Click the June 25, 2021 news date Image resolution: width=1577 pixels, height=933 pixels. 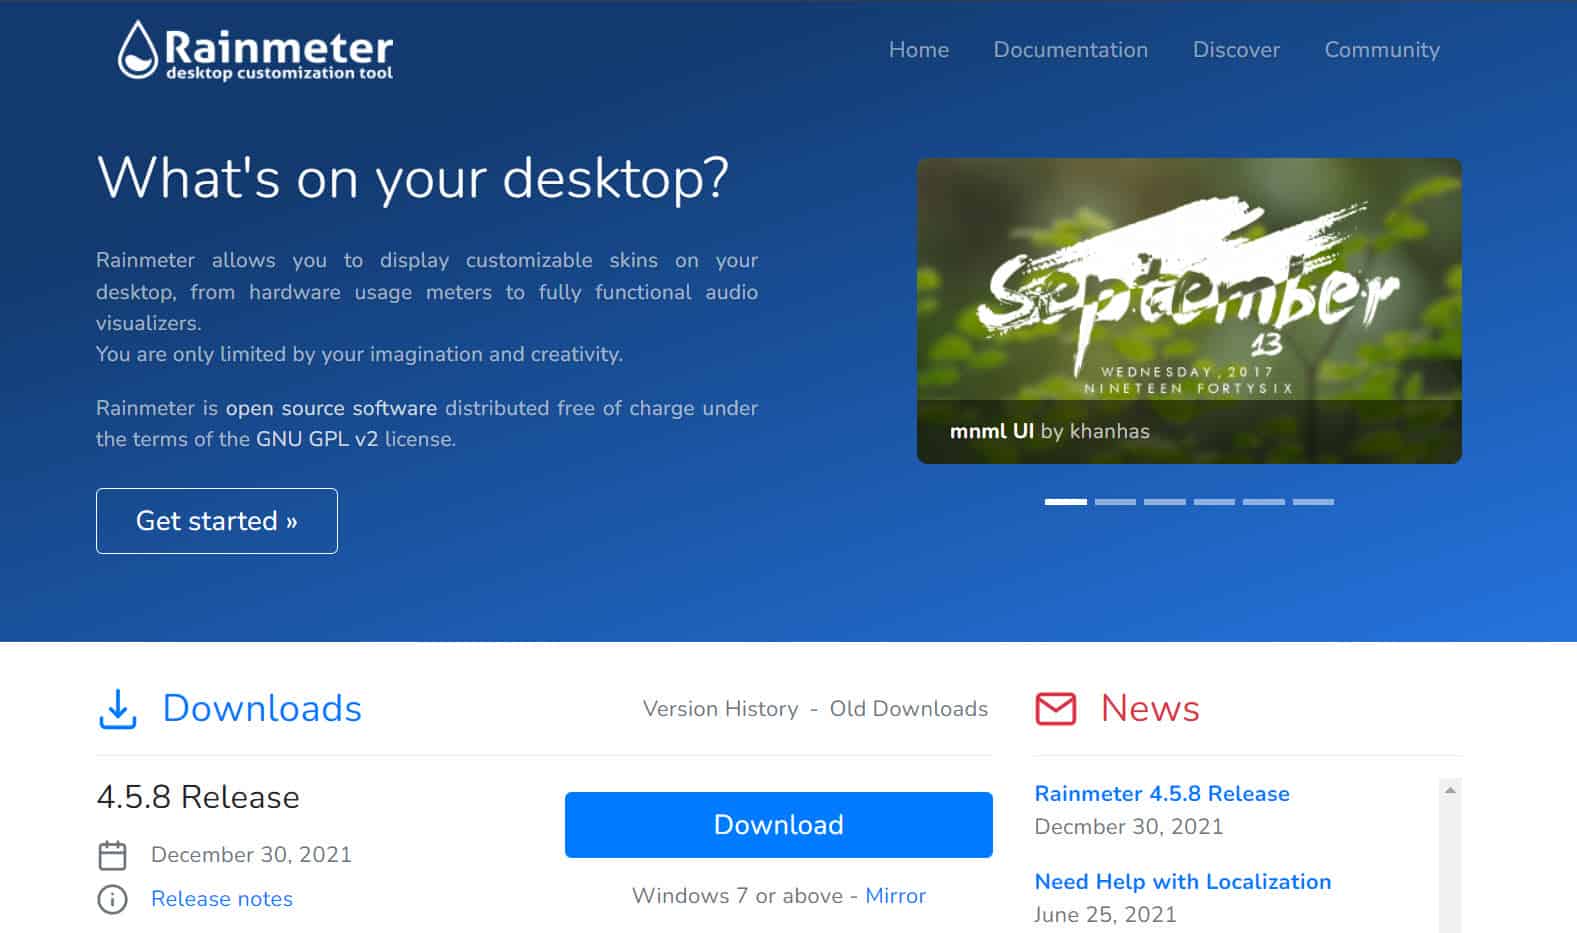pyautogui.click(x=1105, y=915)
